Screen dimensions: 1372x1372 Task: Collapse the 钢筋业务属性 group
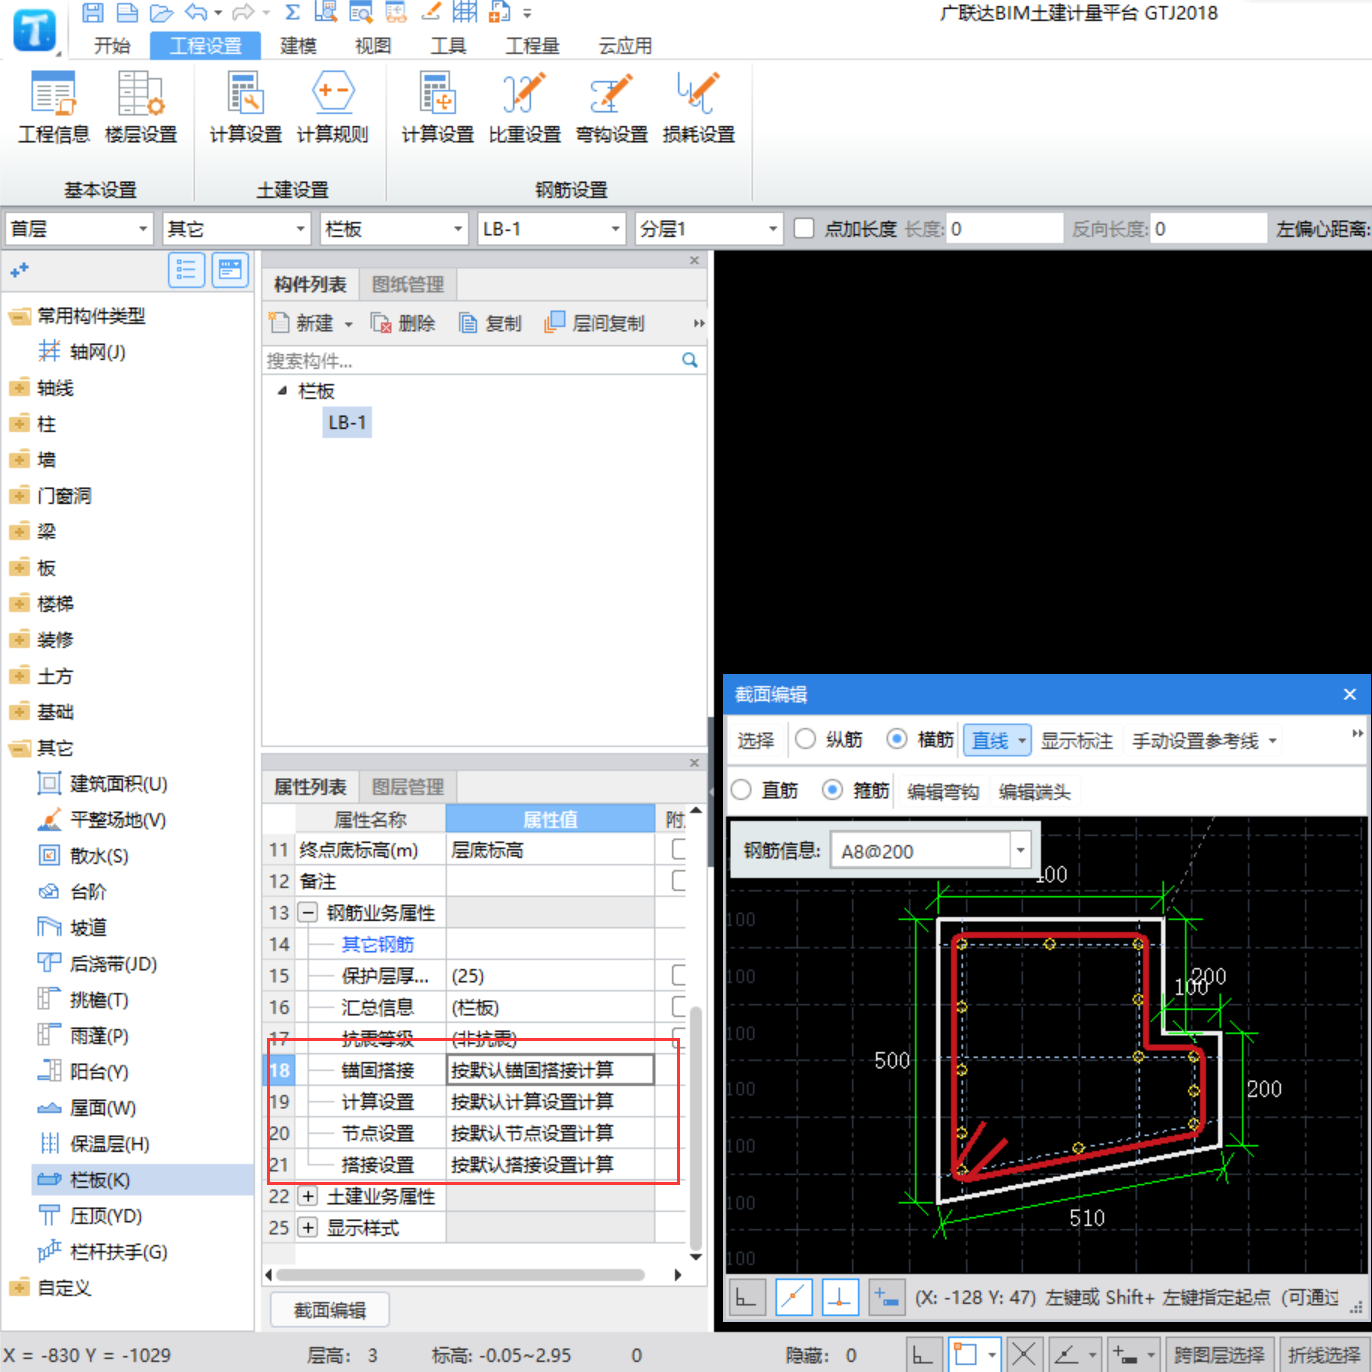click(308, 912)
